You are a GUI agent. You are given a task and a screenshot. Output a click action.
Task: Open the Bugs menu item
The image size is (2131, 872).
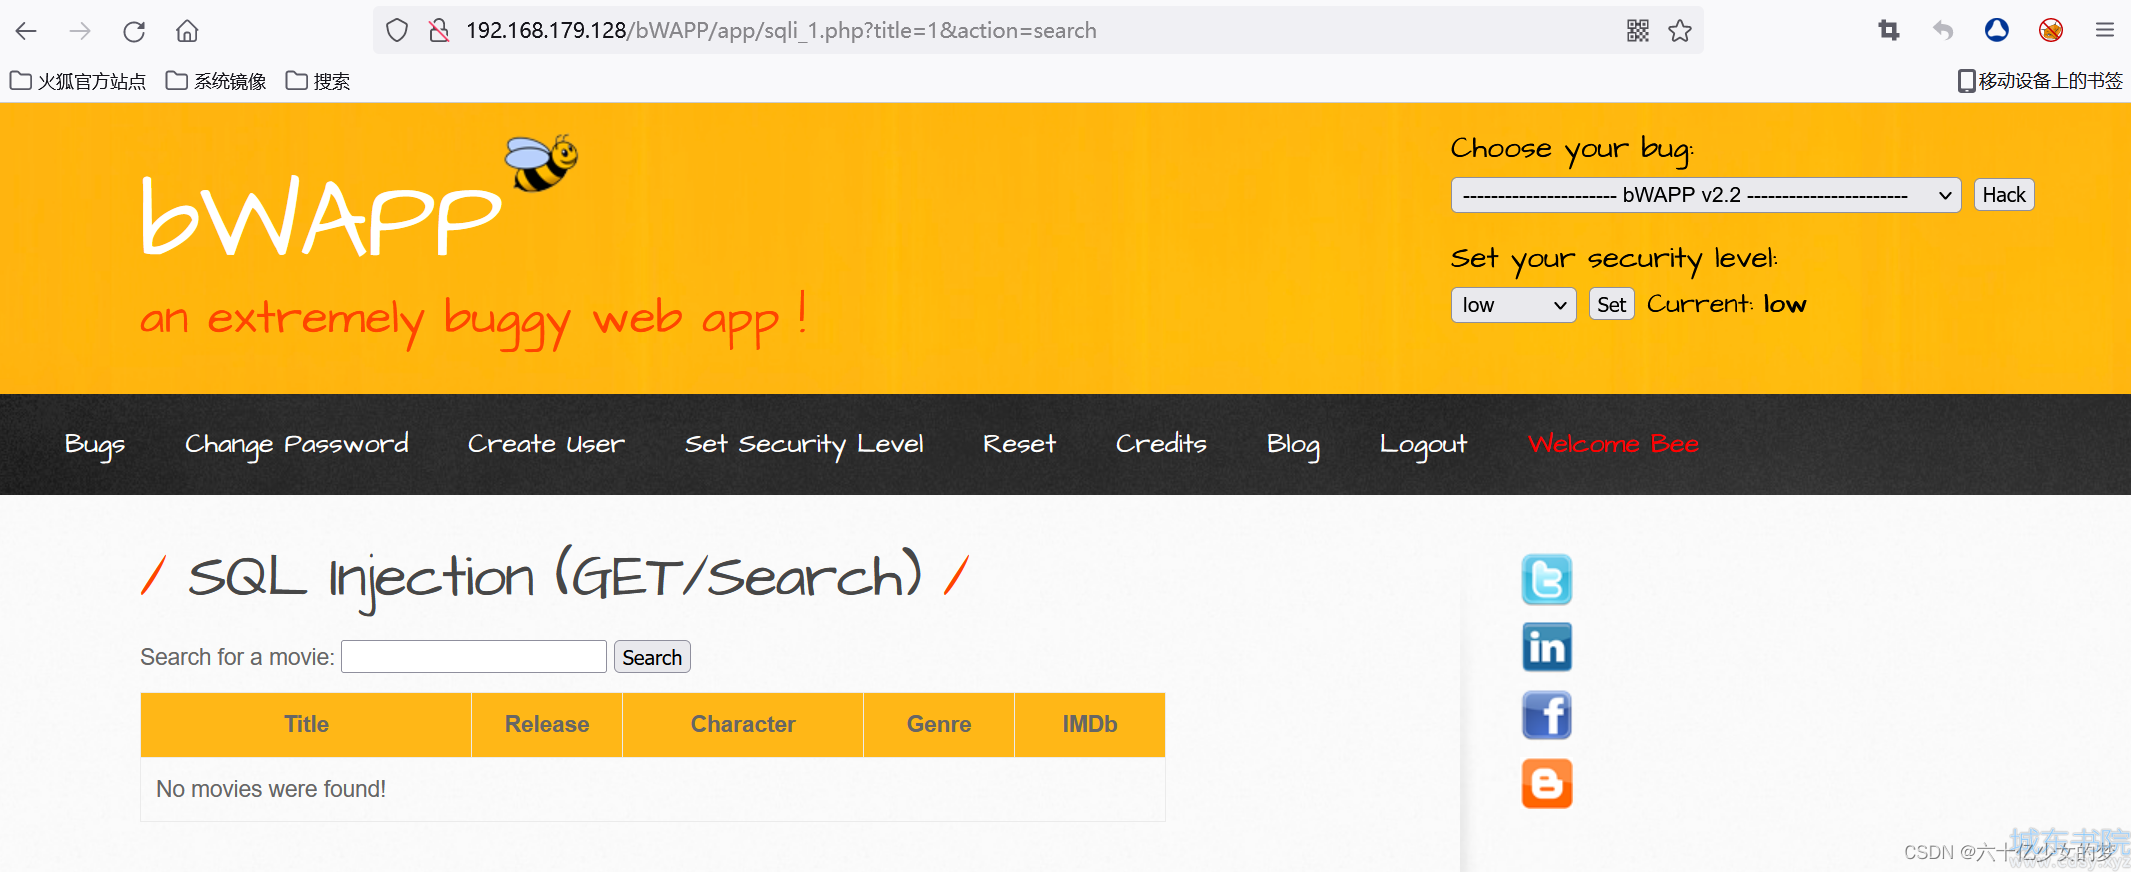click(x=95, y=444)
